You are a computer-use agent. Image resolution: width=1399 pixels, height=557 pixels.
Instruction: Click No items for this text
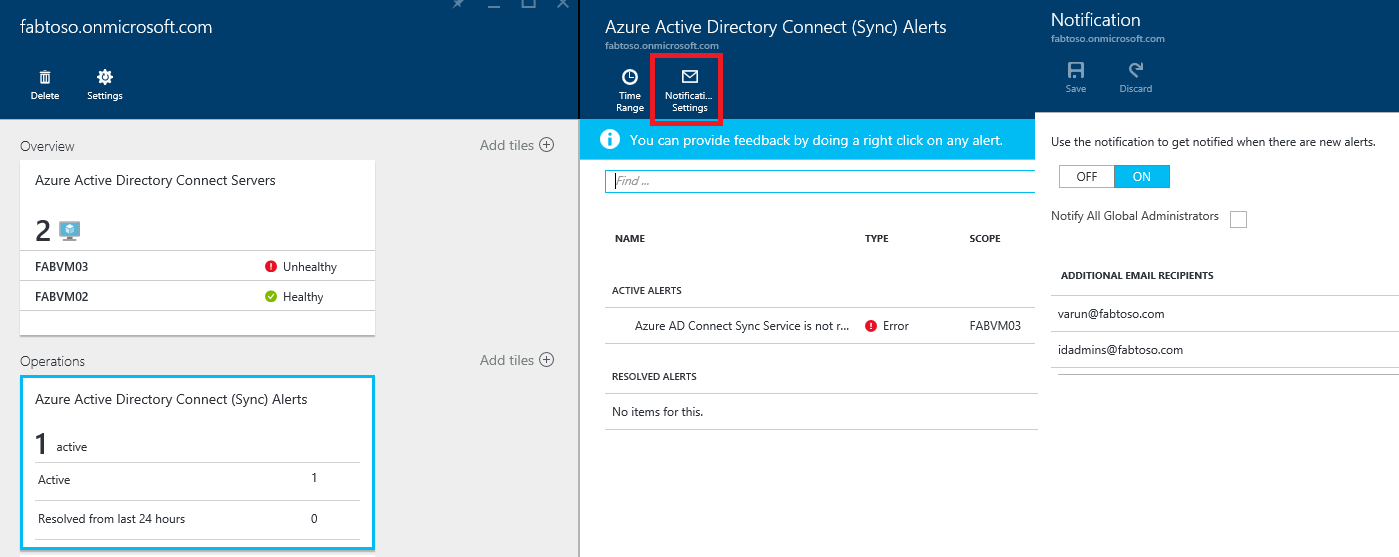pyautogui.click(x=657, y=412)
